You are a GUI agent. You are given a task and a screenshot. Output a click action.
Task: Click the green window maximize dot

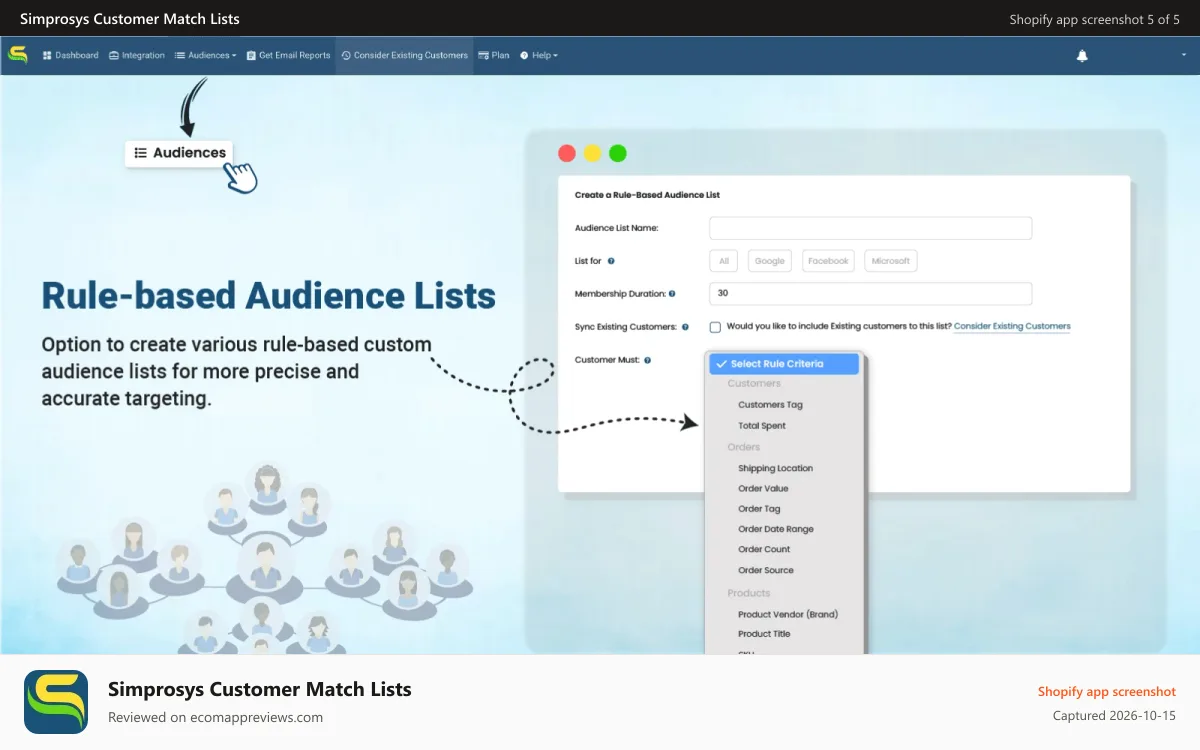618,153
